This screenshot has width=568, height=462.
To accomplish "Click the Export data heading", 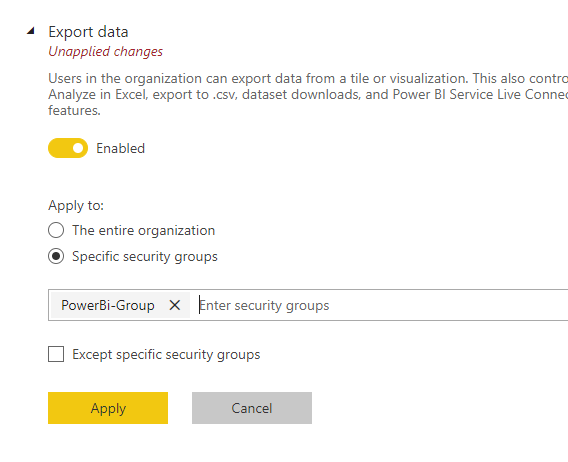I will (x=88, y=32).
